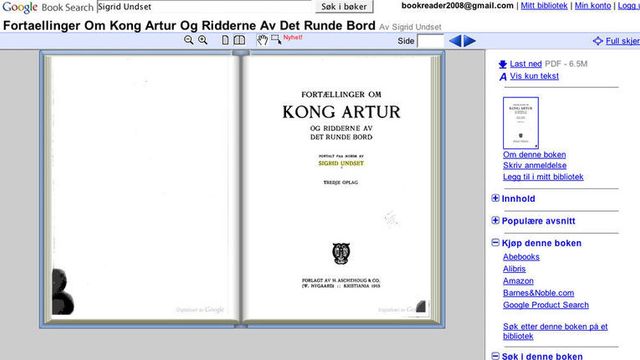Zoom out using the minus magnifier icon

pyautogui.click(x=188, y=40)
